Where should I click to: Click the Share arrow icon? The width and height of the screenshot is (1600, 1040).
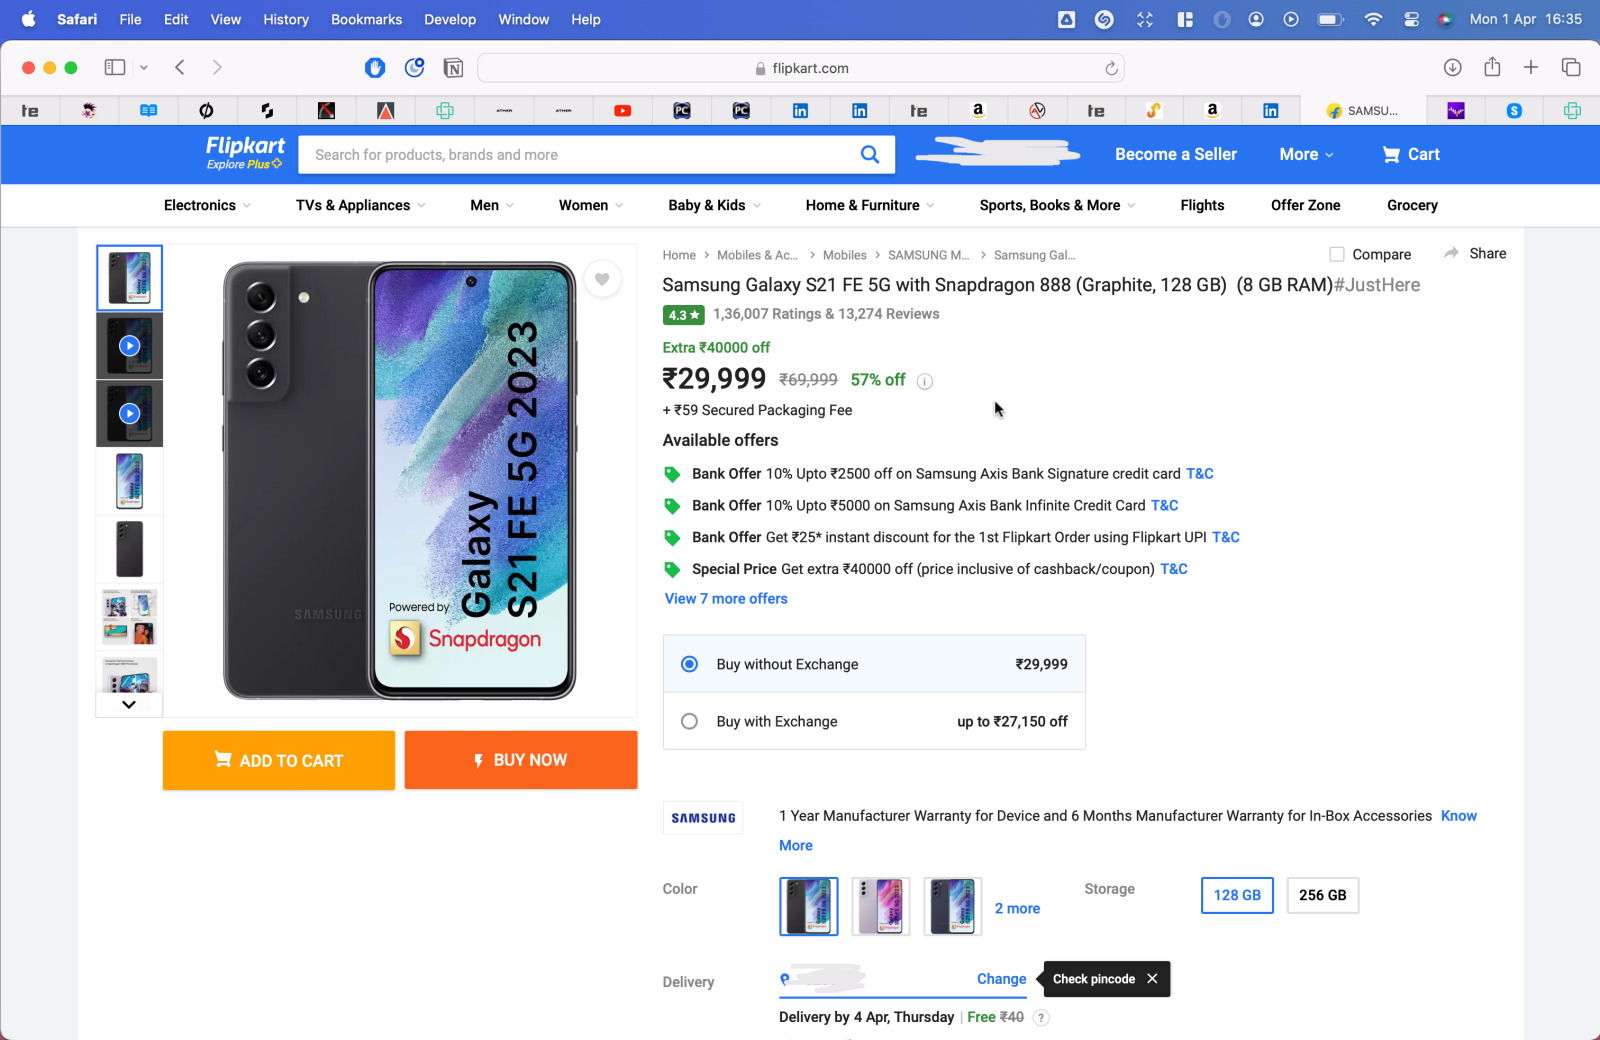(1451, 253)
